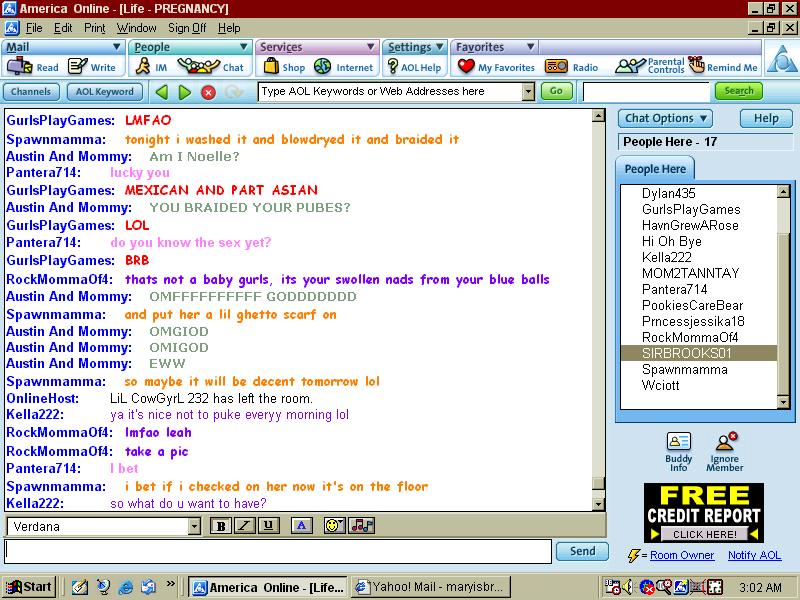Open the Room Owner link

[682, 555]
